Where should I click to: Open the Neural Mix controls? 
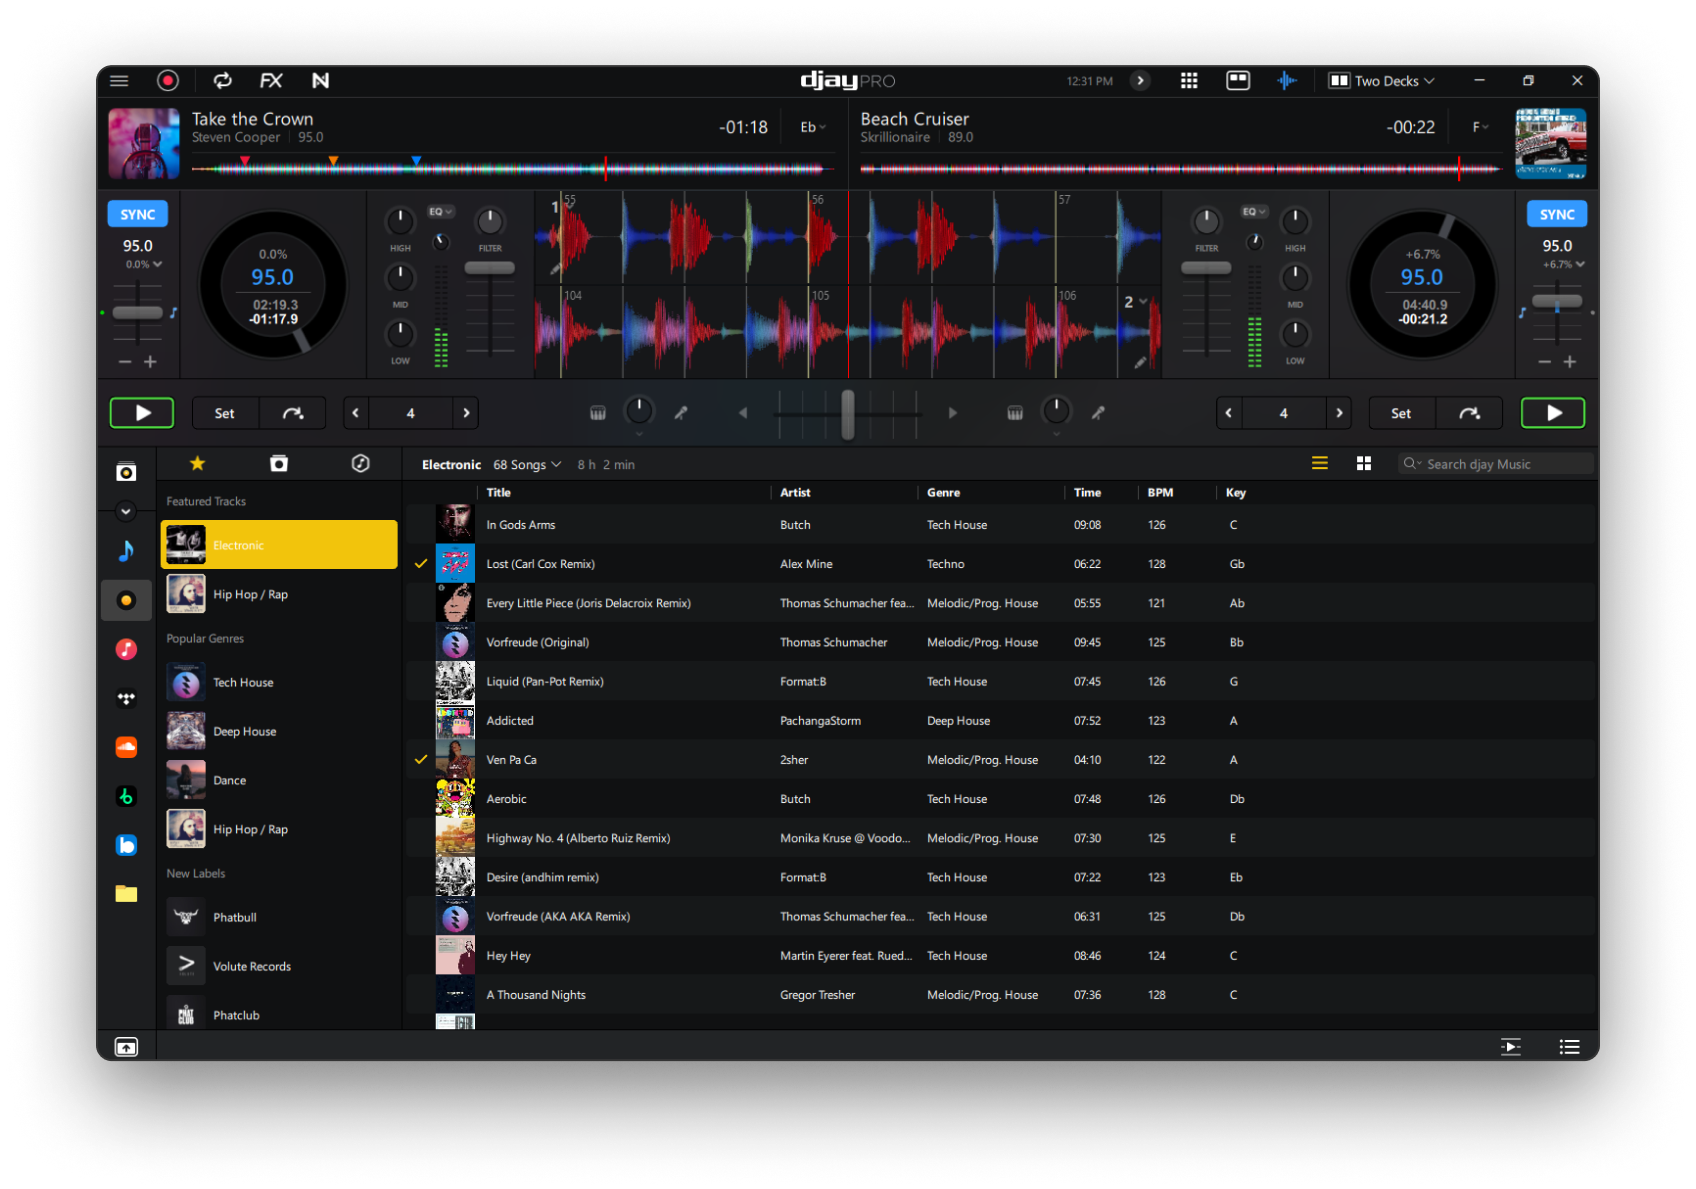pos(321,80)
